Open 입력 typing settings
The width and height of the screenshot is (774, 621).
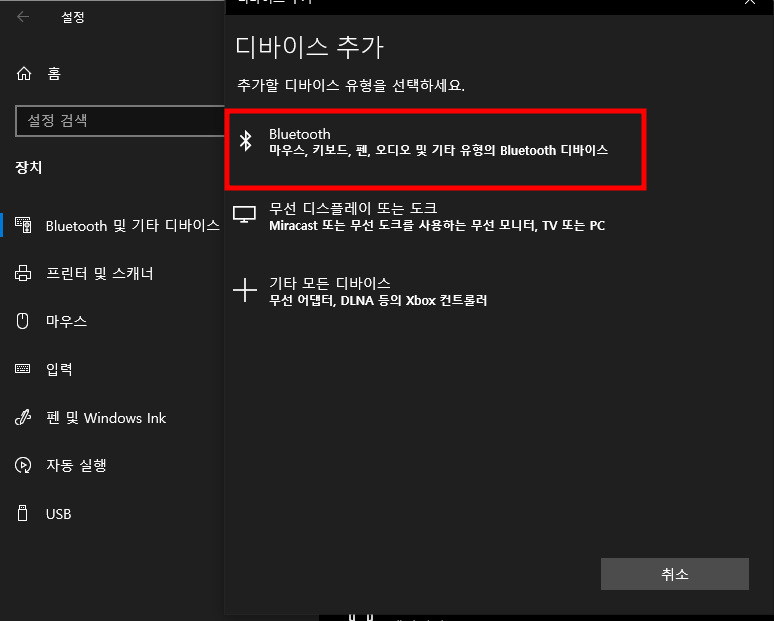click(x=59, y=369)
